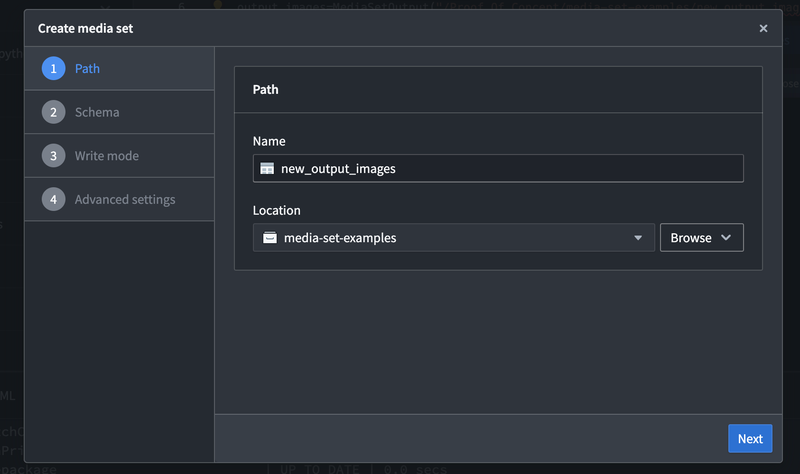
Task: Close the Create media set dialog
Action: [763, 29]
